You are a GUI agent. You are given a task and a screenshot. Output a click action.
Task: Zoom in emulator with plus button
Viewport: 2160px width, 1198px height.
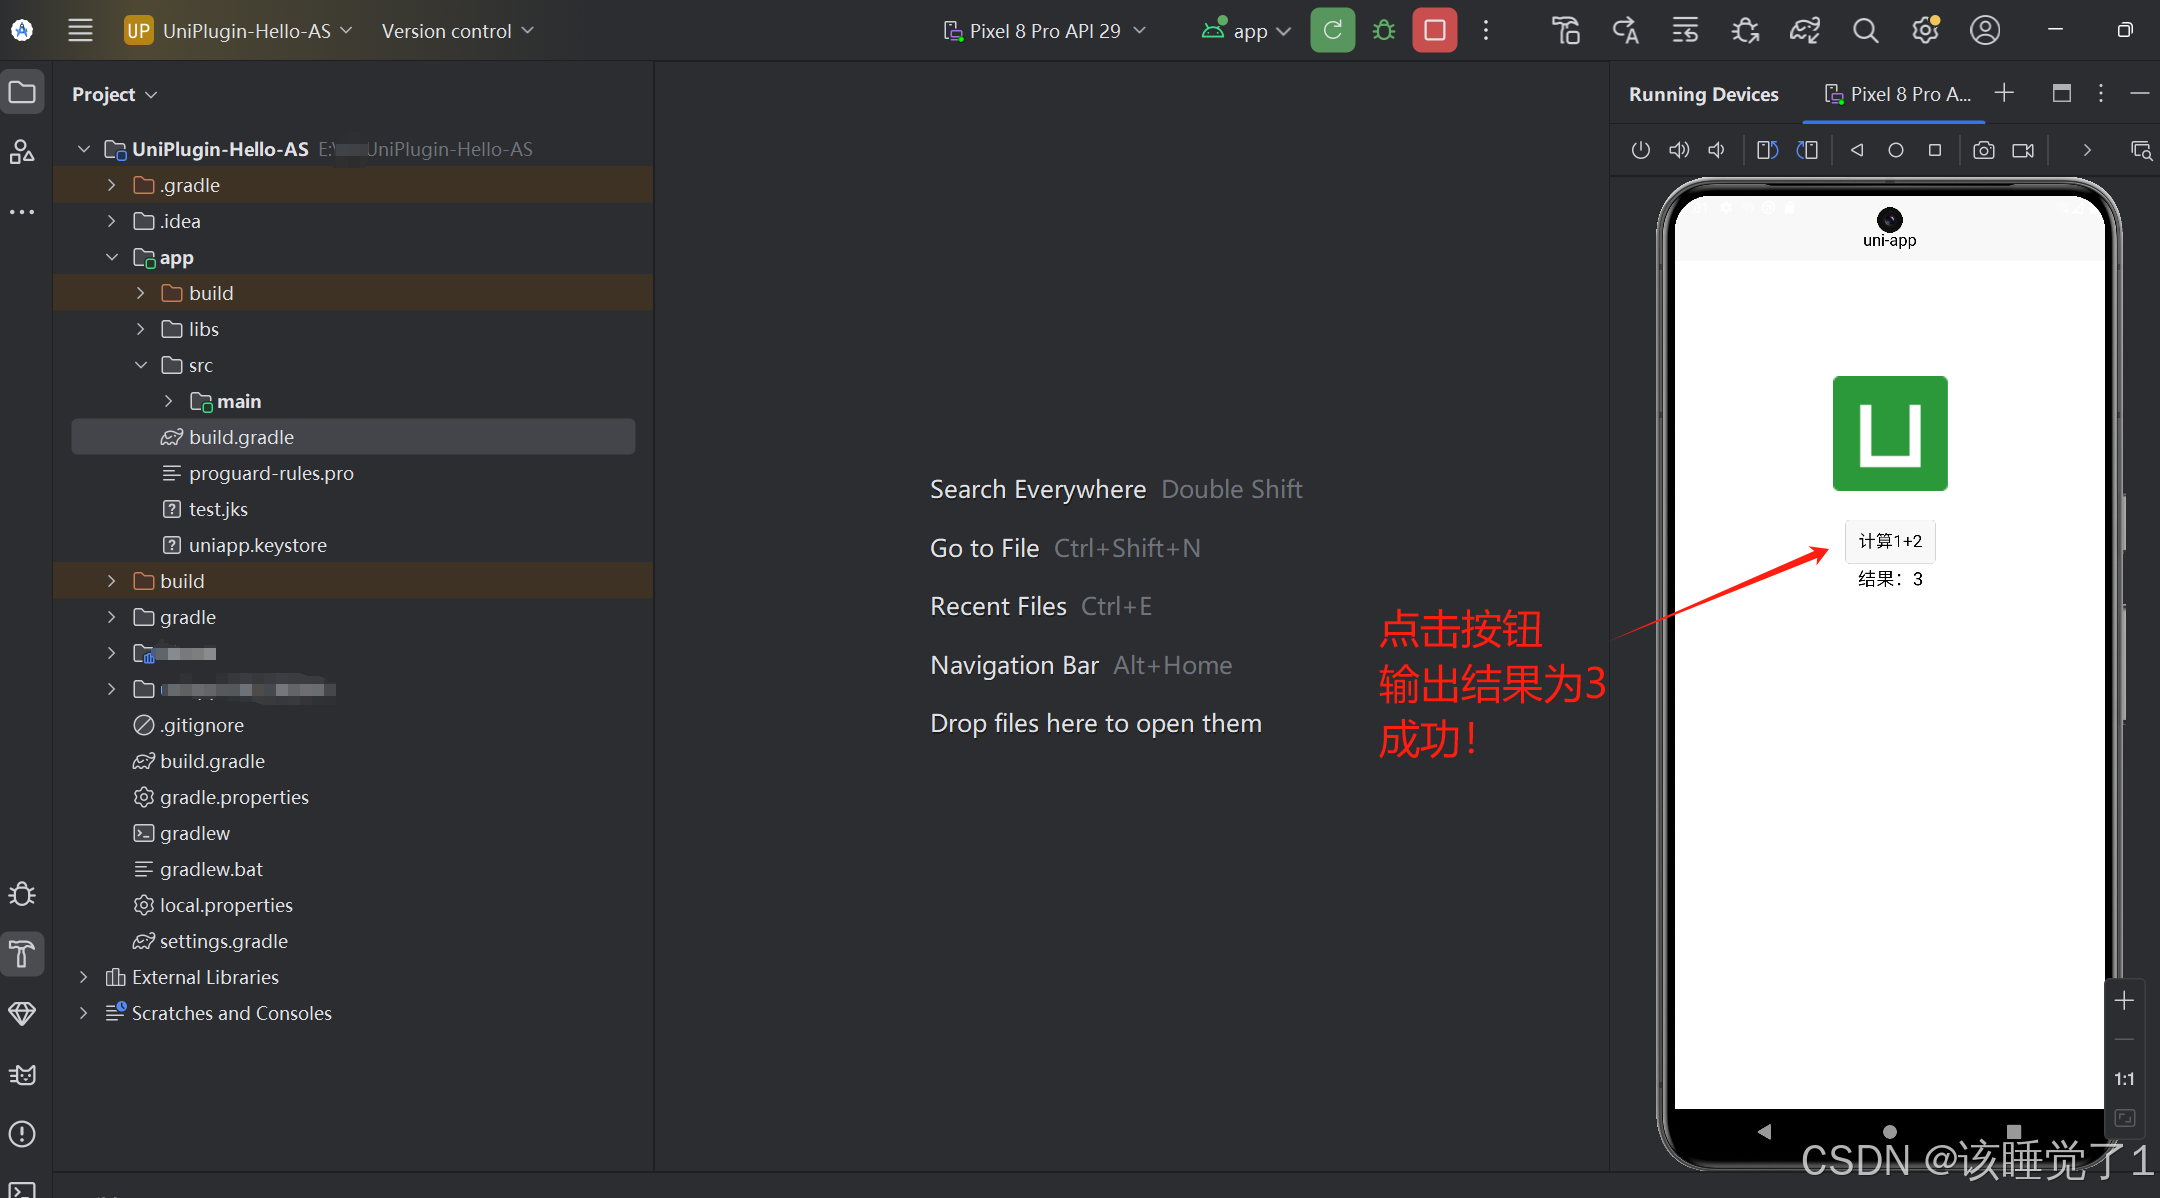point(2124,1000)
